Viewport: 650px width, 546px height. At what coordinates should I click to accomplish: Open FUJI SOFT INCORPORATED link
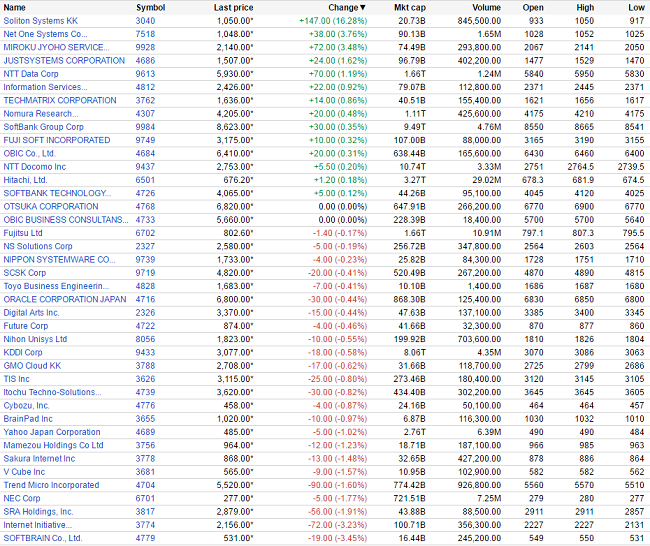[57, 140]
